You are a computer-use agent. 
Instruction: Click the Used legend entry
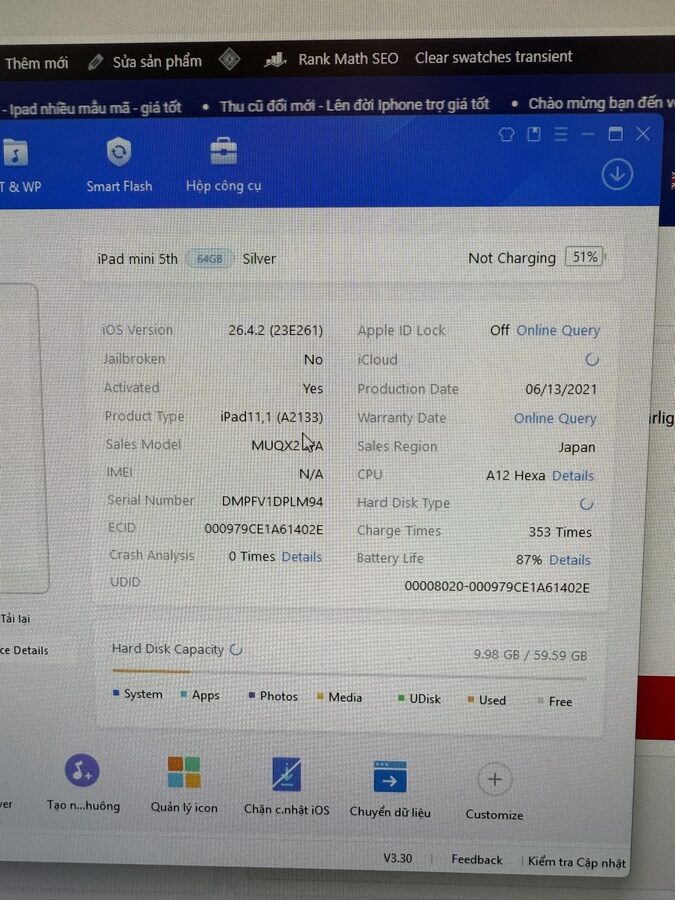tap(487, 700)
